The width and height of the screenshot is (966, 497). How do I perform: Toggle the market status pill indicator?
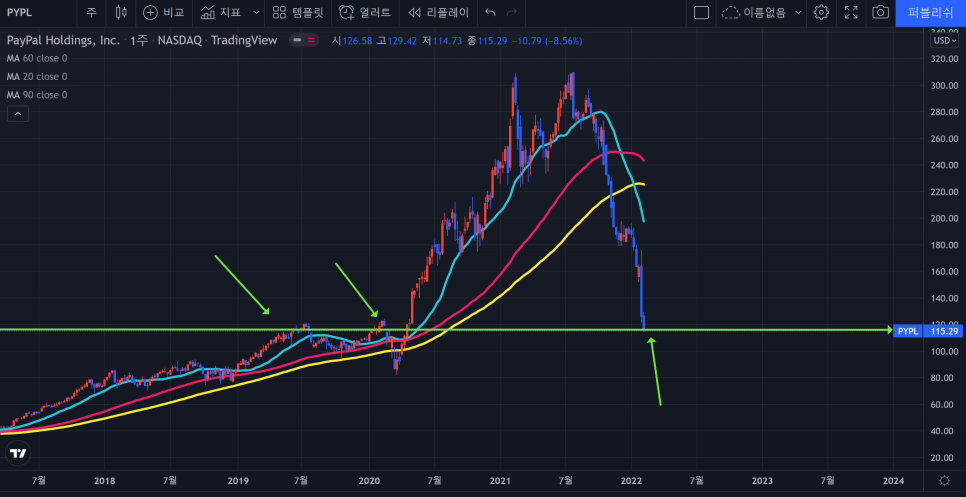pos(304,41)
